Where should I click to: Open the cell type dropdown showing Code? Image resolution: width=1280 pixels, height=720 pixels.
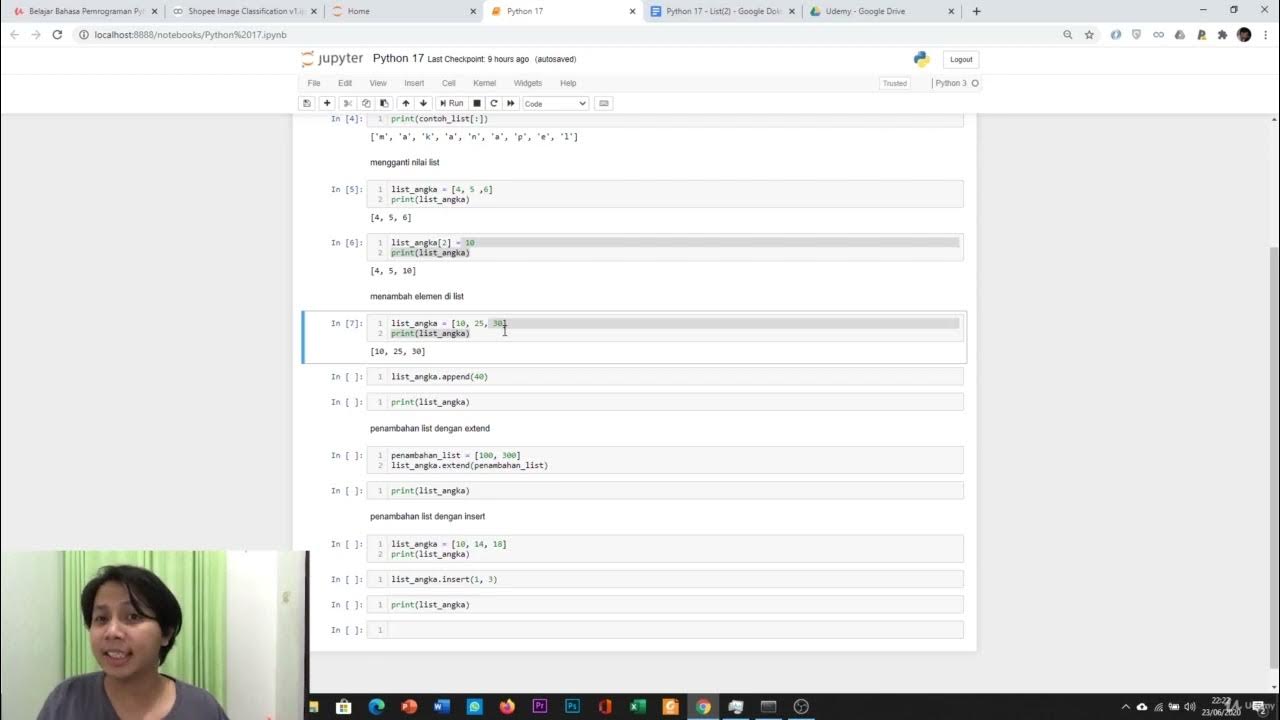click(x=555, y=103)
